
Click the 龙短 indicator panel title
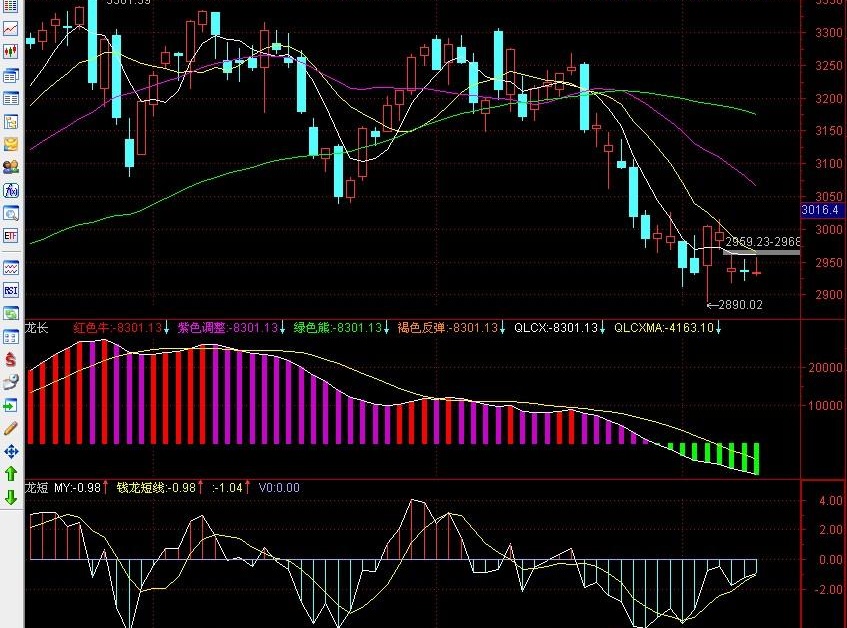pyautogui.click(x=37, y=488)
